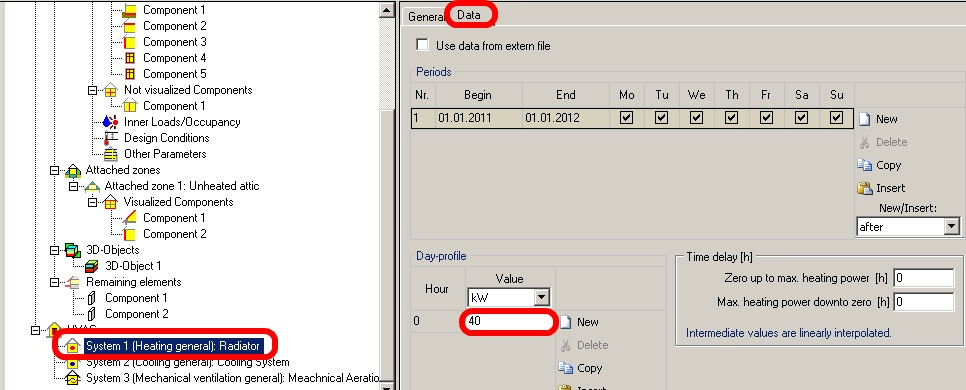Select the Cooling System icon
Viewport: 966px width, 390px height.
click(x=73, y=362)
